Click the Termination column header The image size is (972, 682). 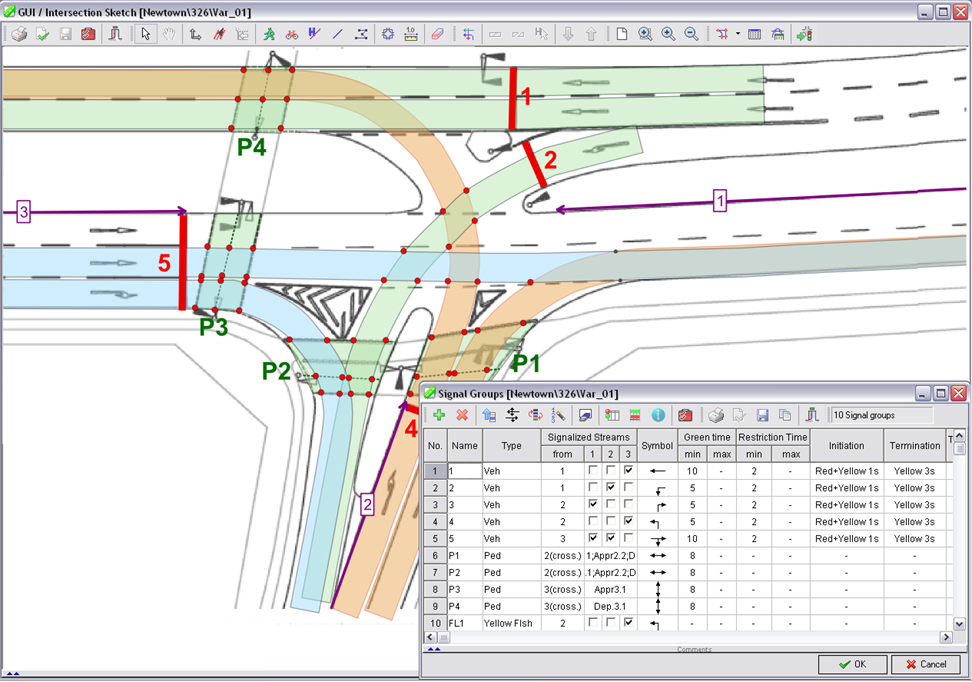coord(914,445)
